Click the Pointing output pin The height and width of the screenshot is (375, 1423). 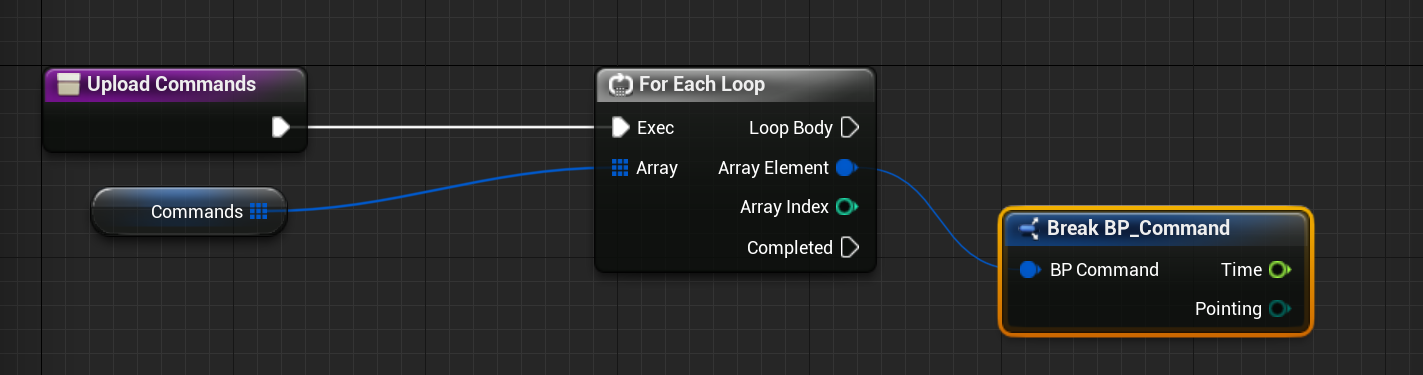(x=1279, y=309)
